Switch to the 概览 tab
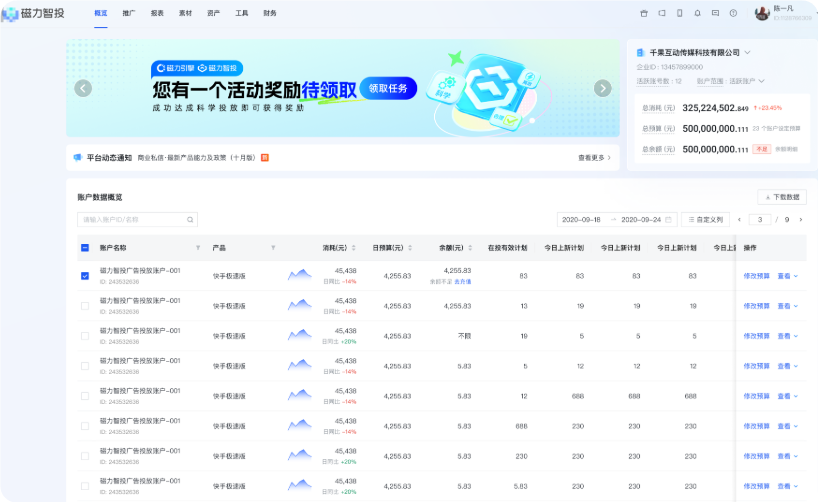Image resolution: width=818 pixels, height=502 pixels. pyautogui.click(x=101, y=13)
